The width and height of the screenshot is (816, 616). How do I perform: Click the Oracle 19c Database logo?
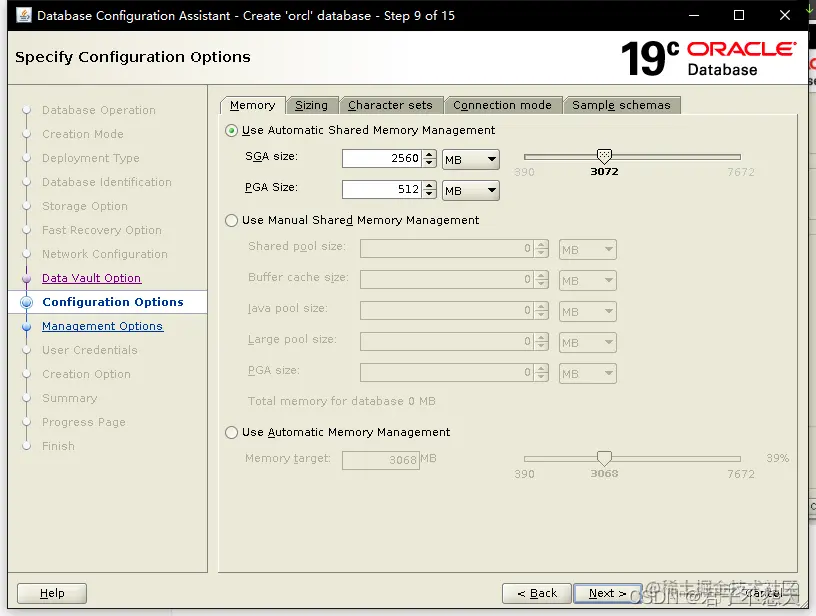708,59
